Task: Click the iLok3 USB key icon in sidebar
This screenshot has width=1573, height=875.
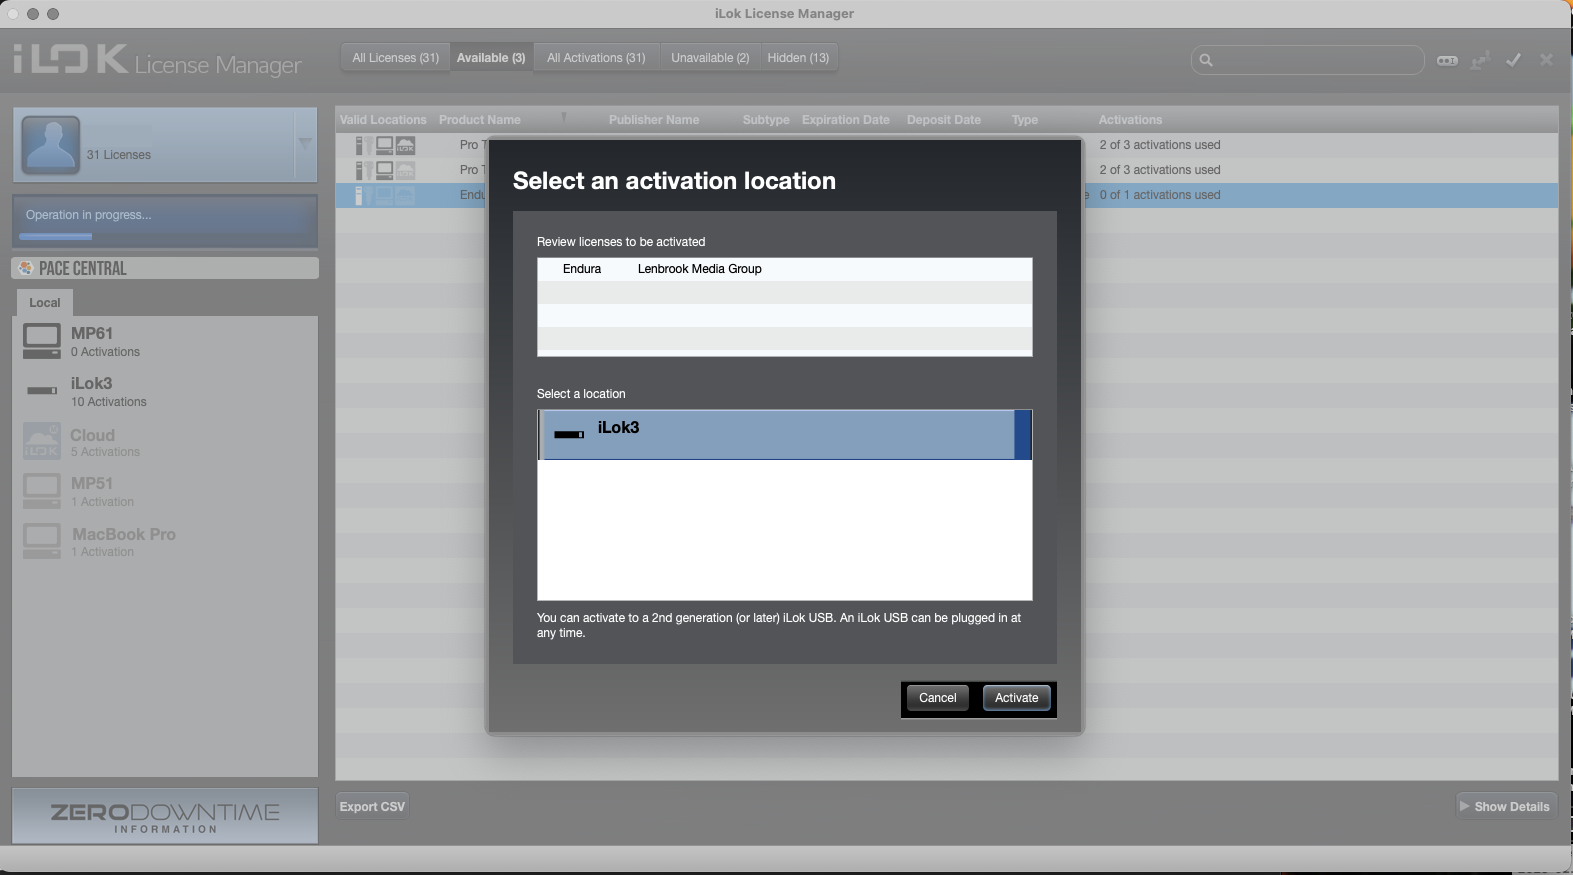Action: click(42, 391)
